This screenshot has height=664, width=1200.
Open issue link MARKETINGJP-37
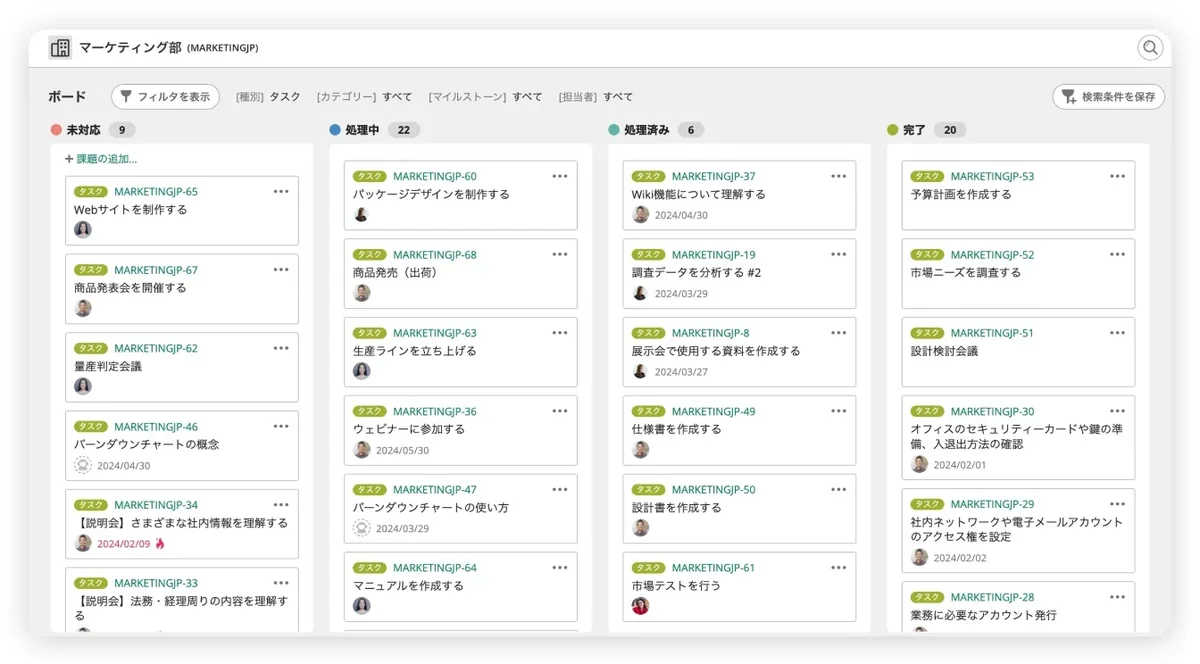click(x=714, y=176)
